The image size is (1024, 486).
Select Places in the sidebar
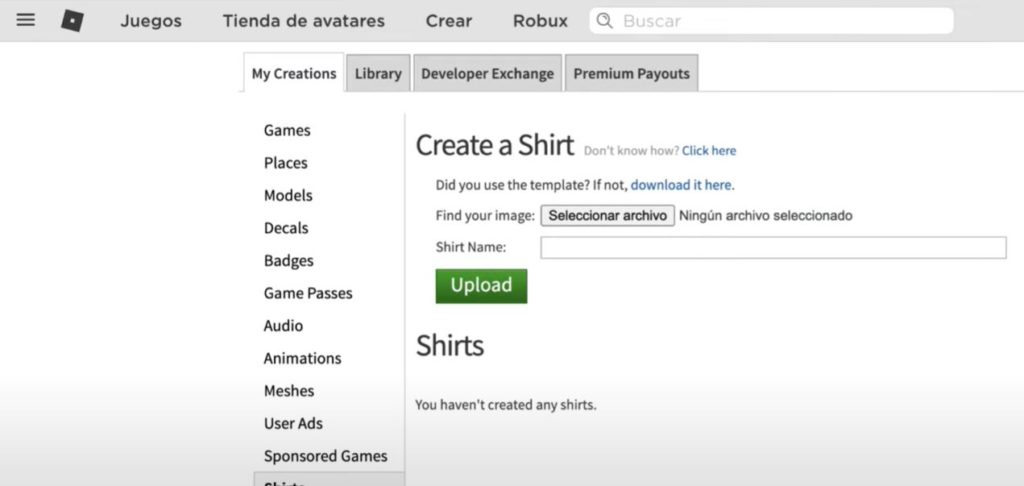tap(285, 163)
